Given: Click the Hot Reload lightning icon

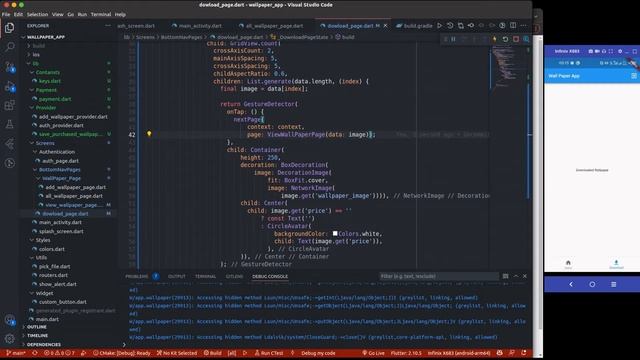Looking at the screenshot, I should click(495, 39).
